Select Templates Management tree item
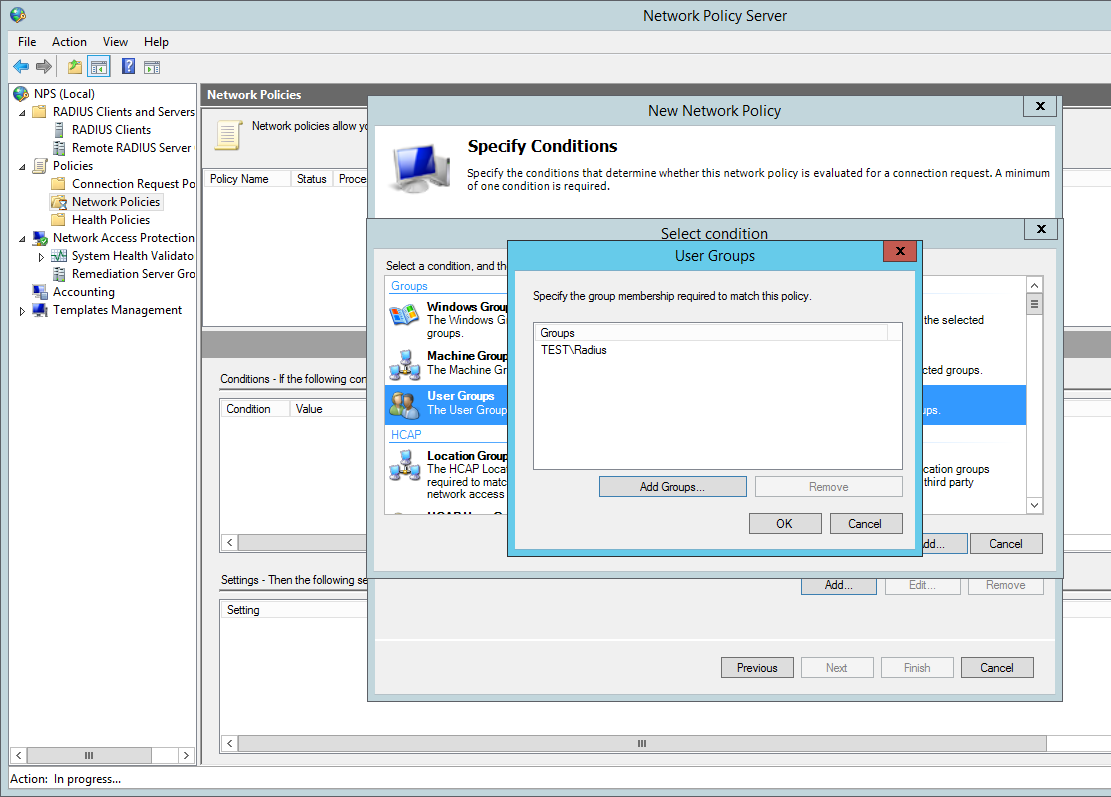 pyautogui.click(x=118, y=310)
